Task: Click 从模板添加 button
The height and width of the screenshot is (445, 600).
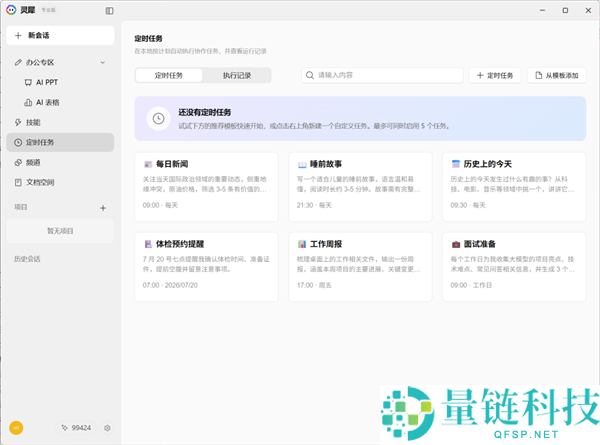Action: click(x=557, y=75)
